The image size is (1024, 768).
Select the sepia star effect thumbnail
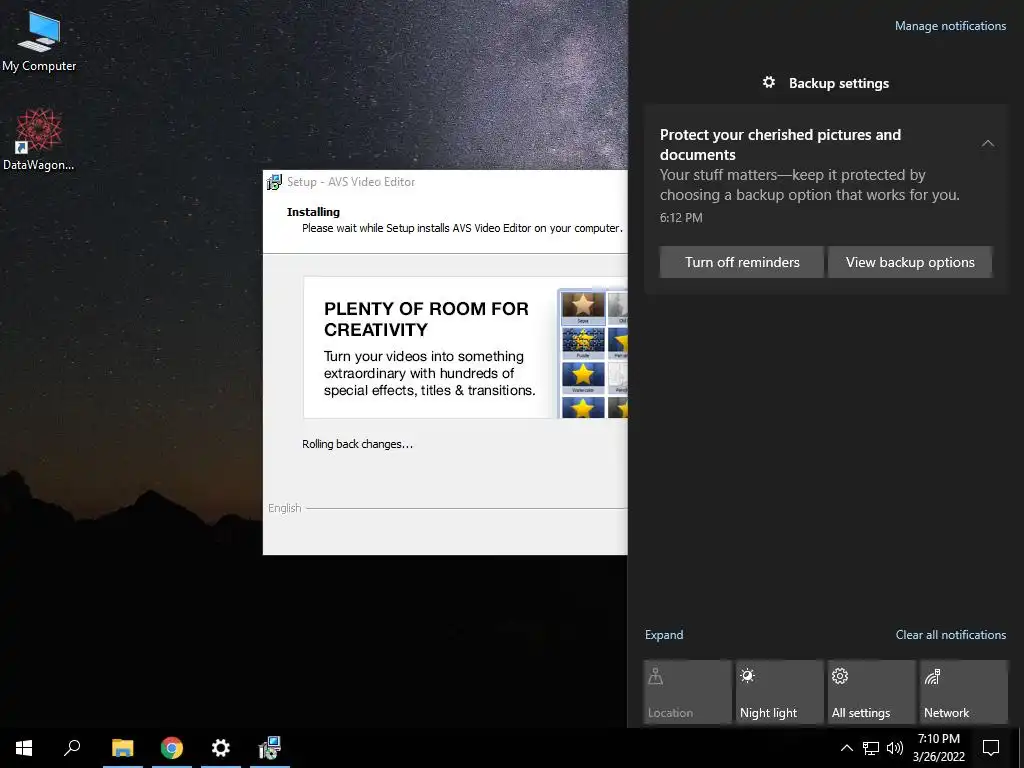(583, 308)
